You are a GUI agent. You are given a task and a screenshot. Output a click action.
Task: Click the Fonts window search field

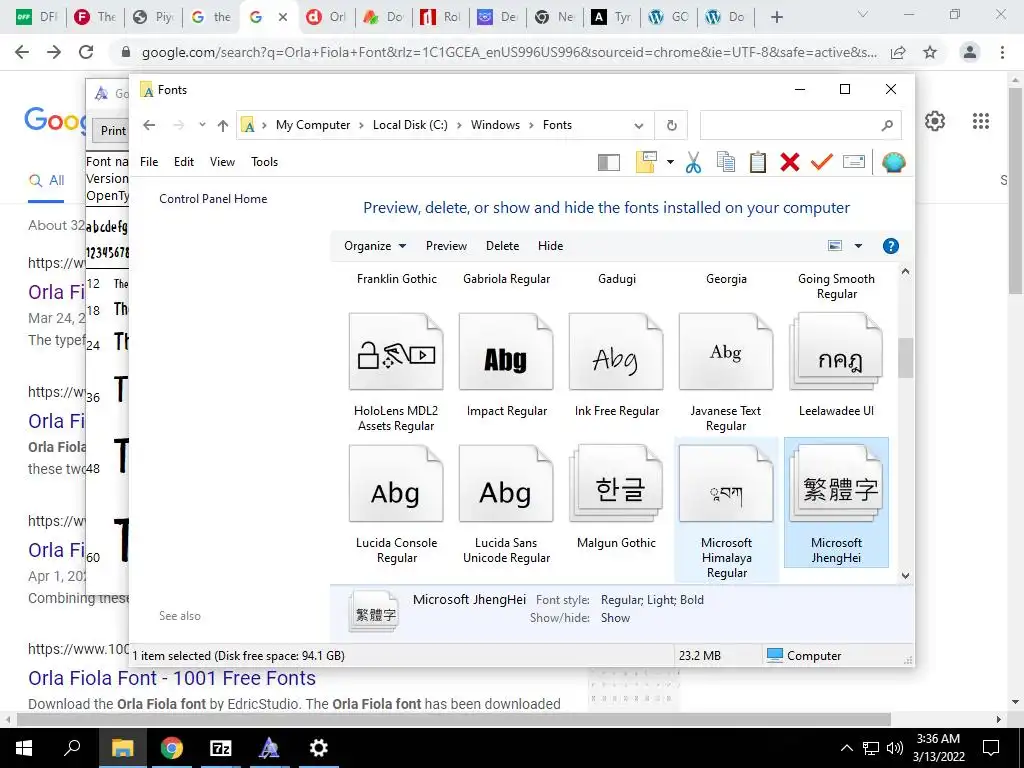(800, 125)
